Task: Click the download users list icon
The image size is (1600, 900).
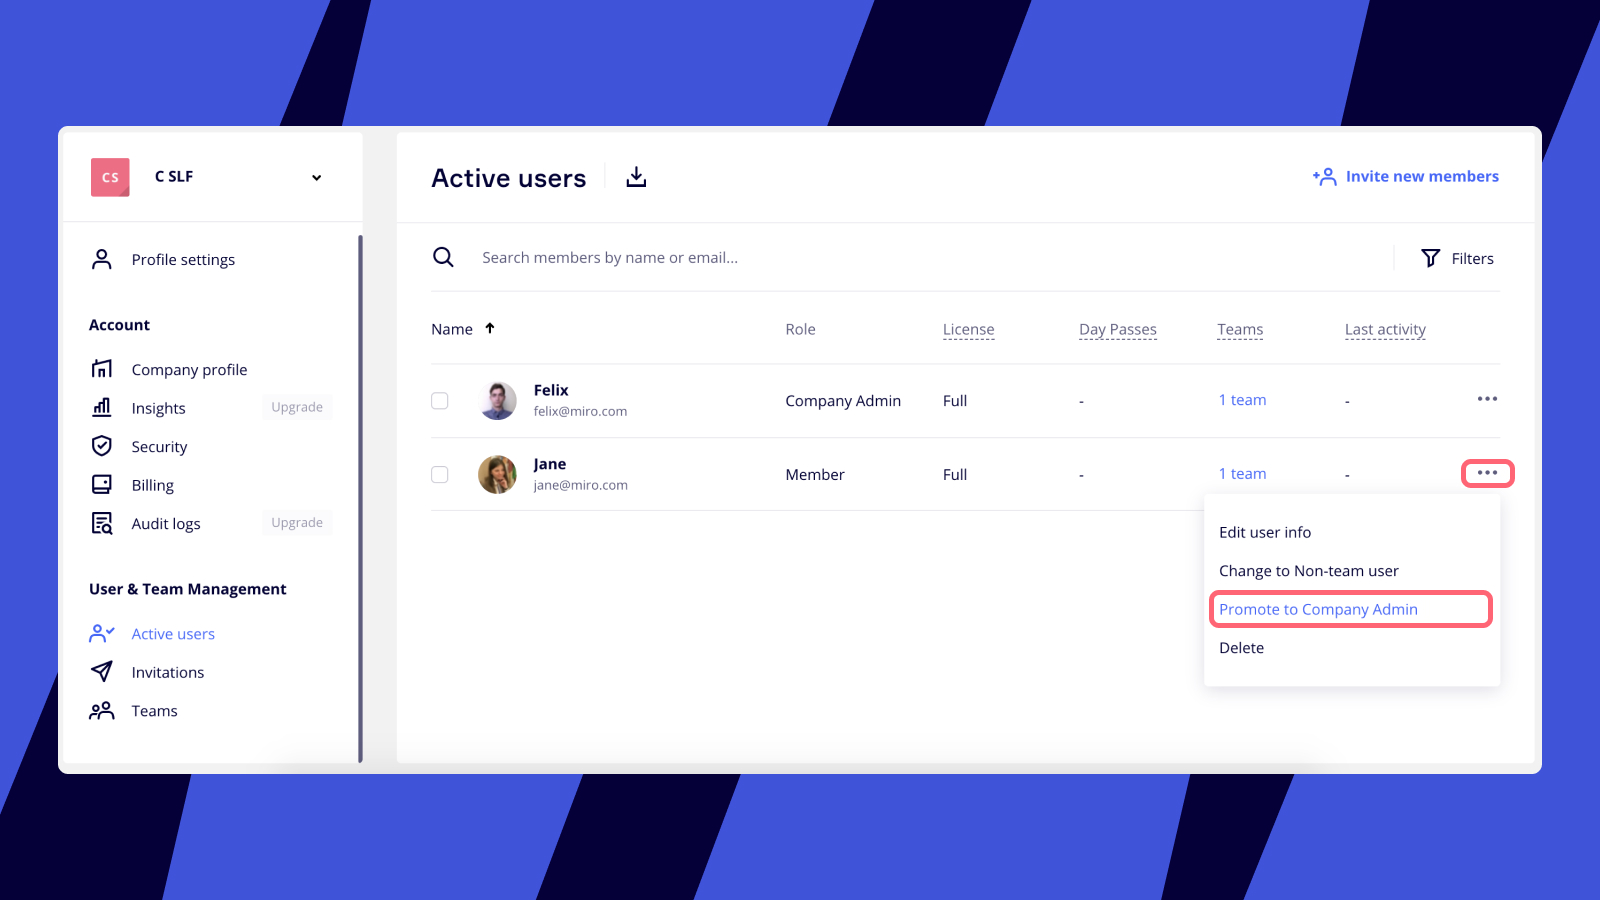Action: pyautogui.click(x=636, y=177)
